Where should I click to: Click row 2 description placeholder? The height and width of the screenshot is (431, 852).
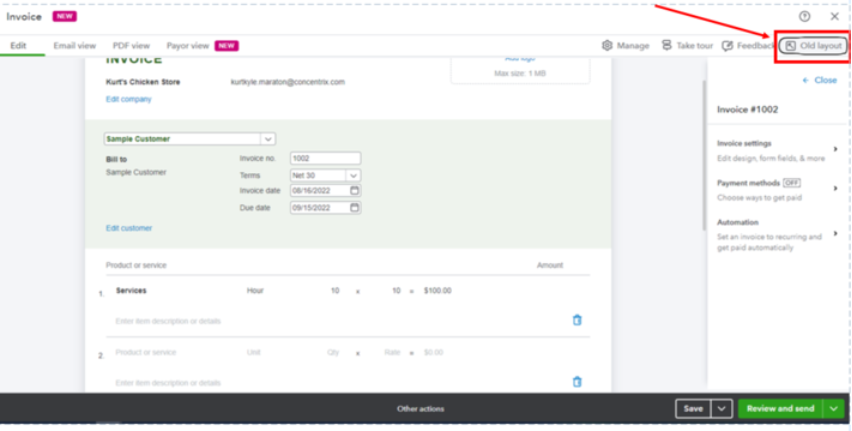coord(168,383)
